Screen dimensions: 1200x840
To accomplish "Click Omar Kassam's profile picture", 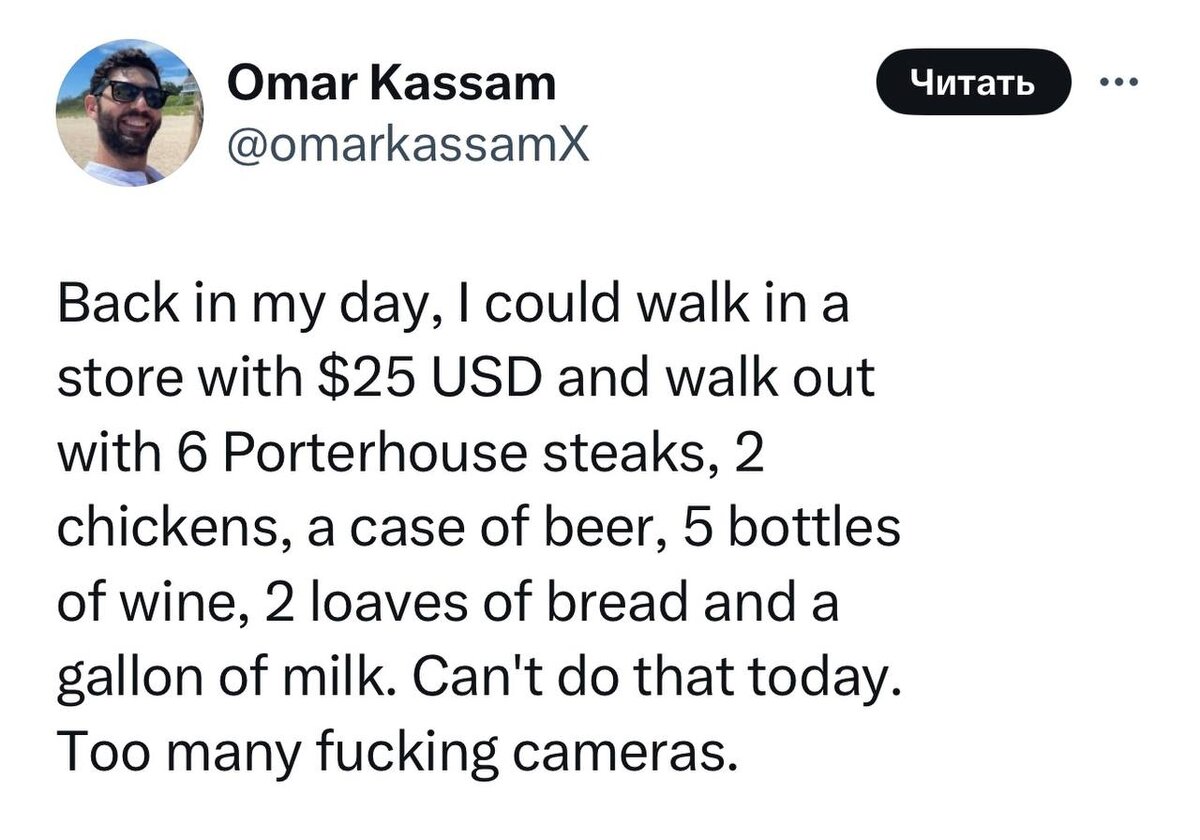I will pos(130,113).
